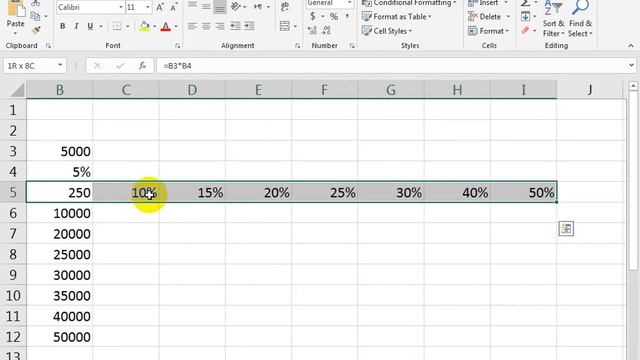This screenshot has height=360, width=640.
Task: Open the Borders dropdown arrow
Action: click(x=128, y=27)
